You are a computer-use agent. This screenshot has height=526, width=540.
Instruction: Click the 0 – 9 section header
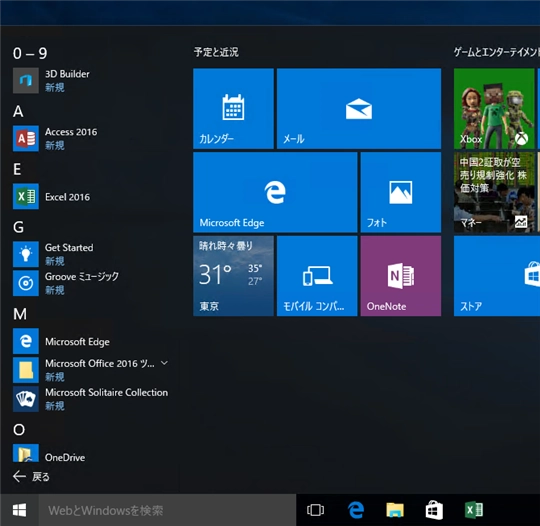30,53
